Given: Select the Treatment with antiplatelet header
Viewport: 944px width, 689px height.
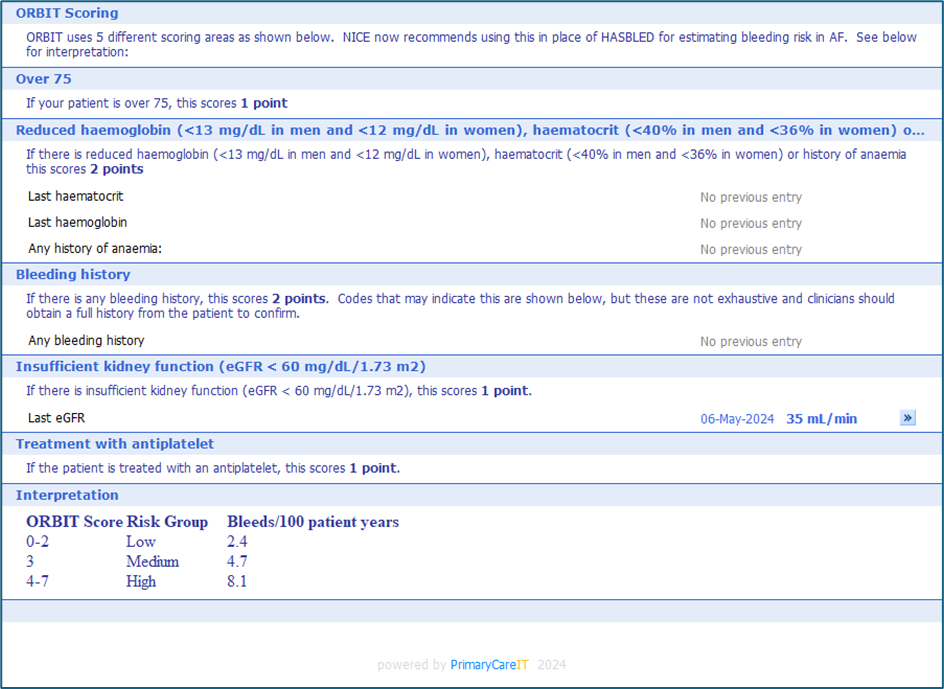Looking at the screenshot, I should (115, 443).
